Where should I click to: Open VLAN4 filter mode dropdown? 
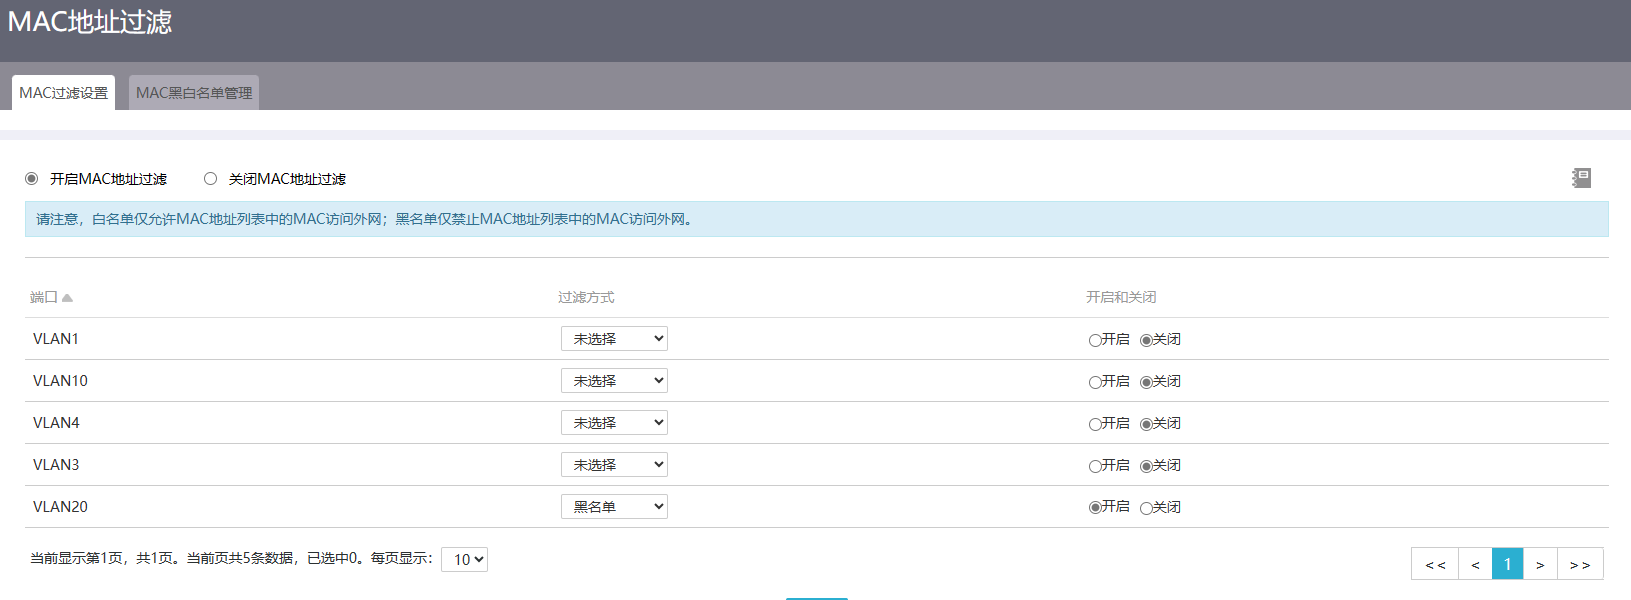(614, 423)
